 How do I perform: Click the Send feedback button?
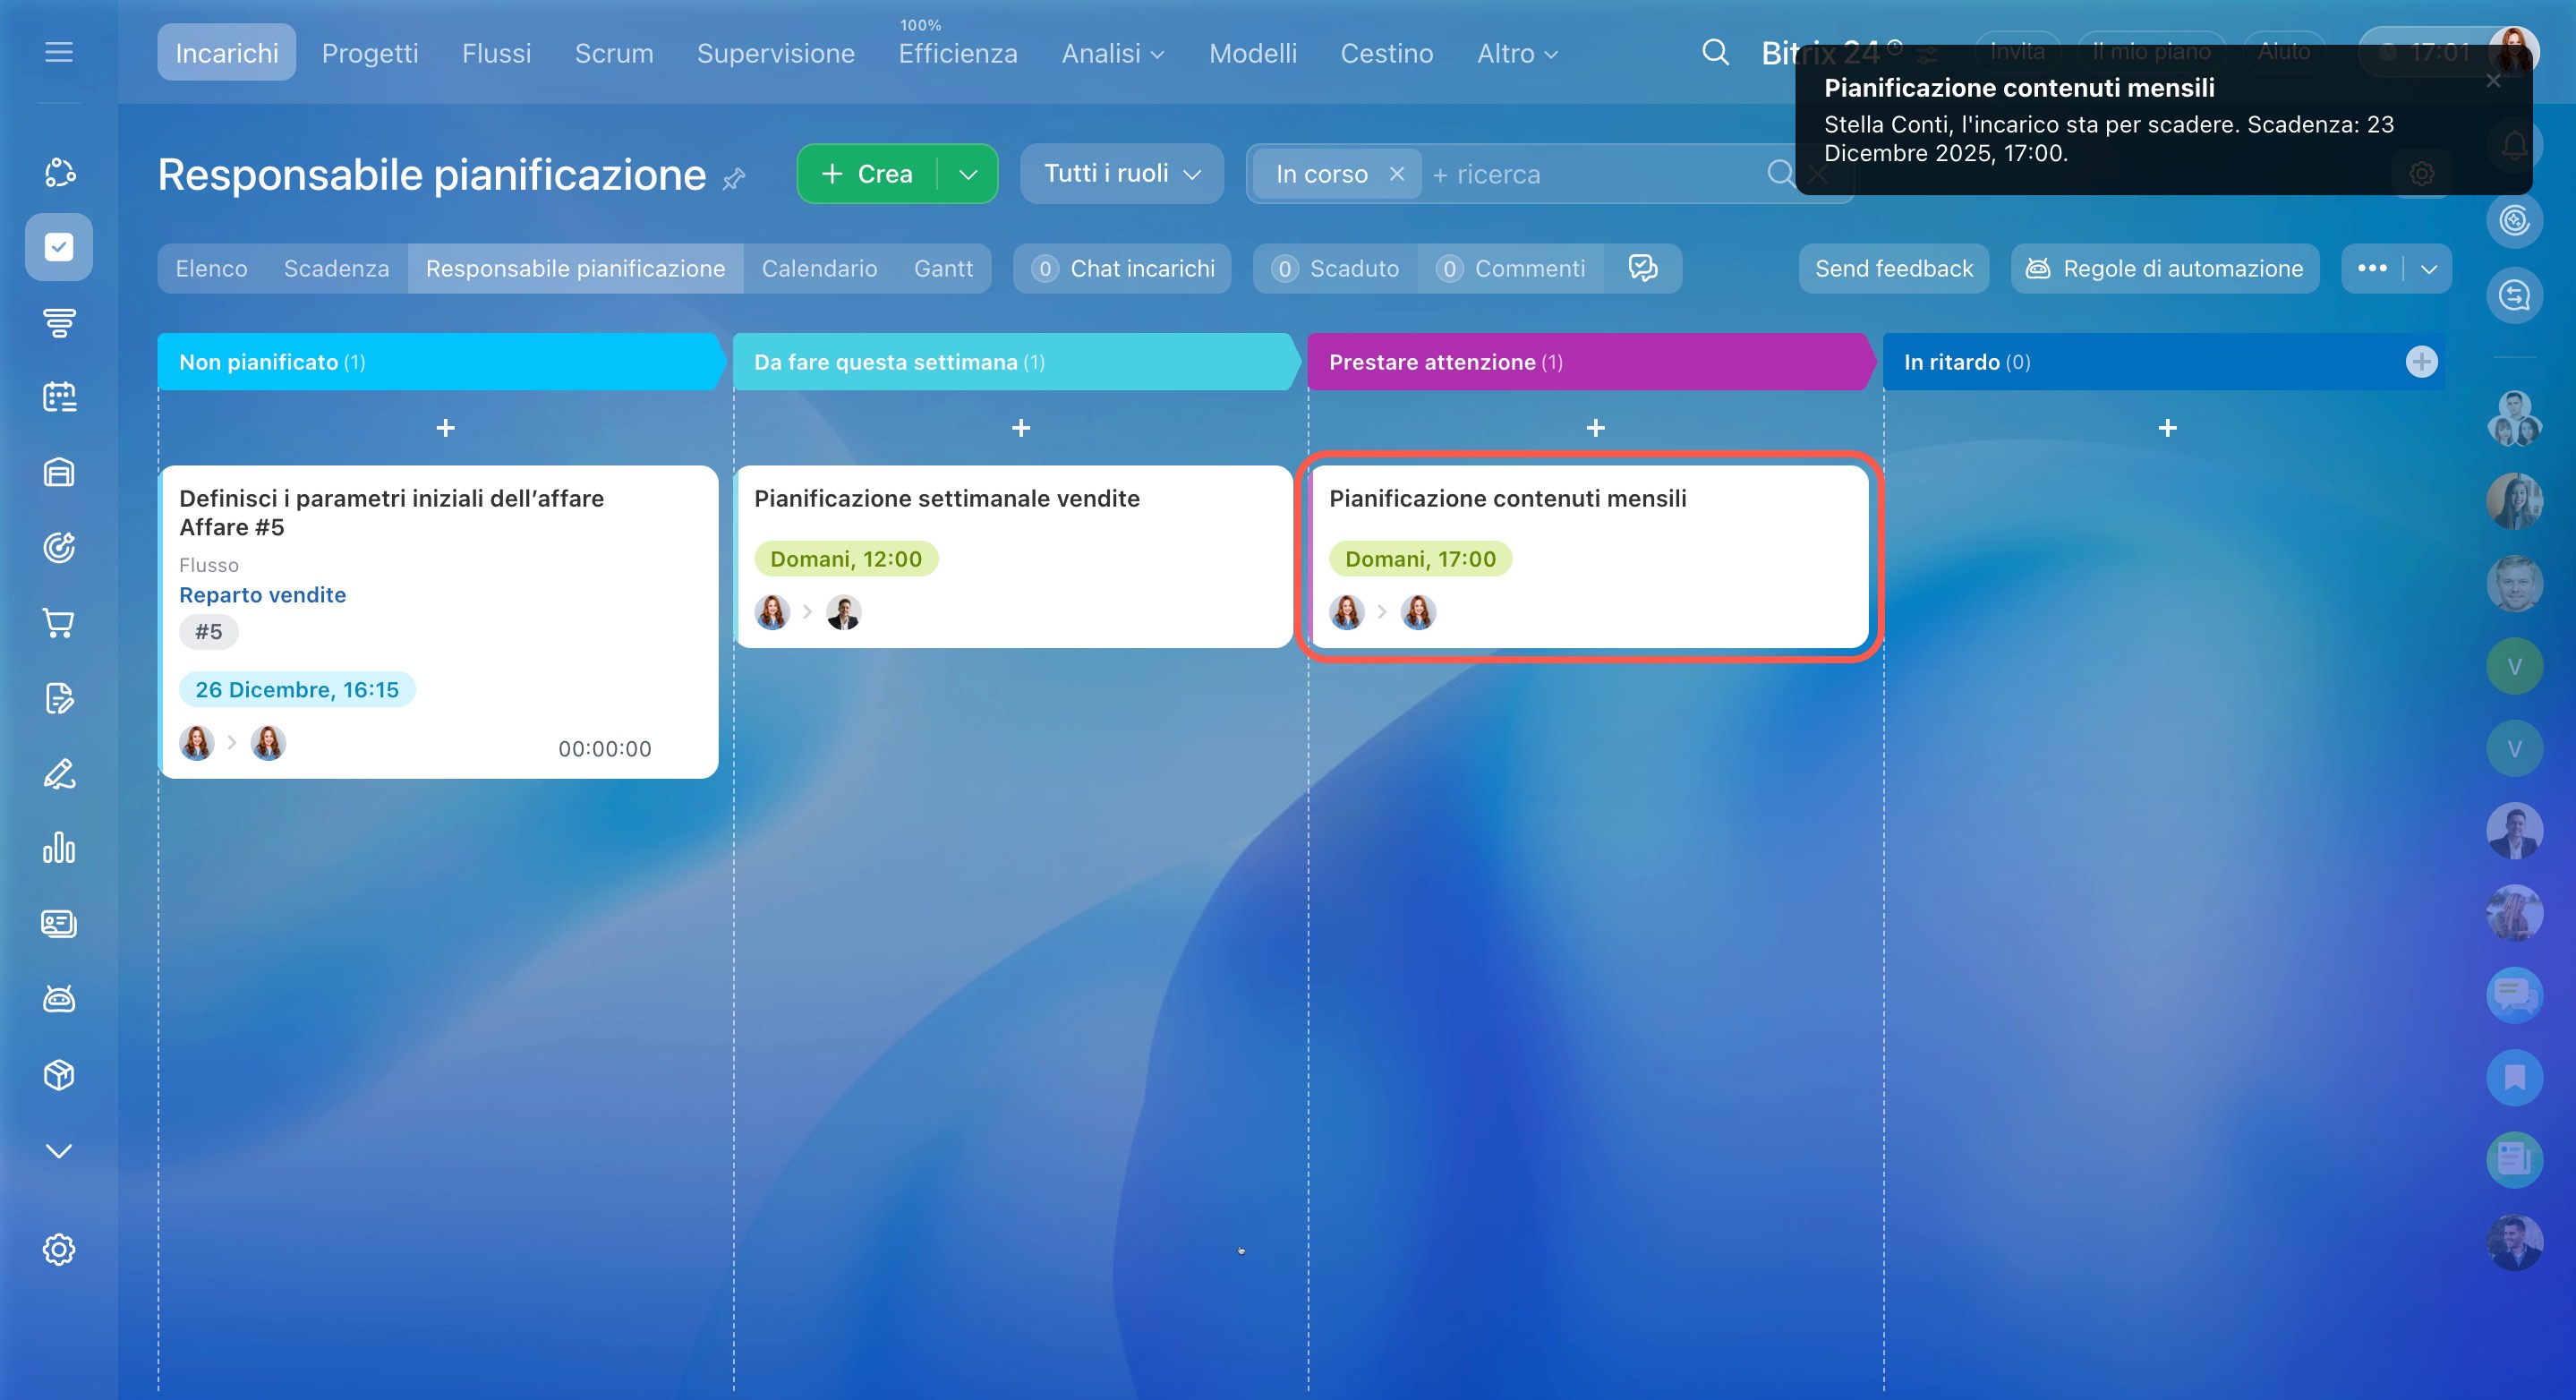tap(1893, 268)
